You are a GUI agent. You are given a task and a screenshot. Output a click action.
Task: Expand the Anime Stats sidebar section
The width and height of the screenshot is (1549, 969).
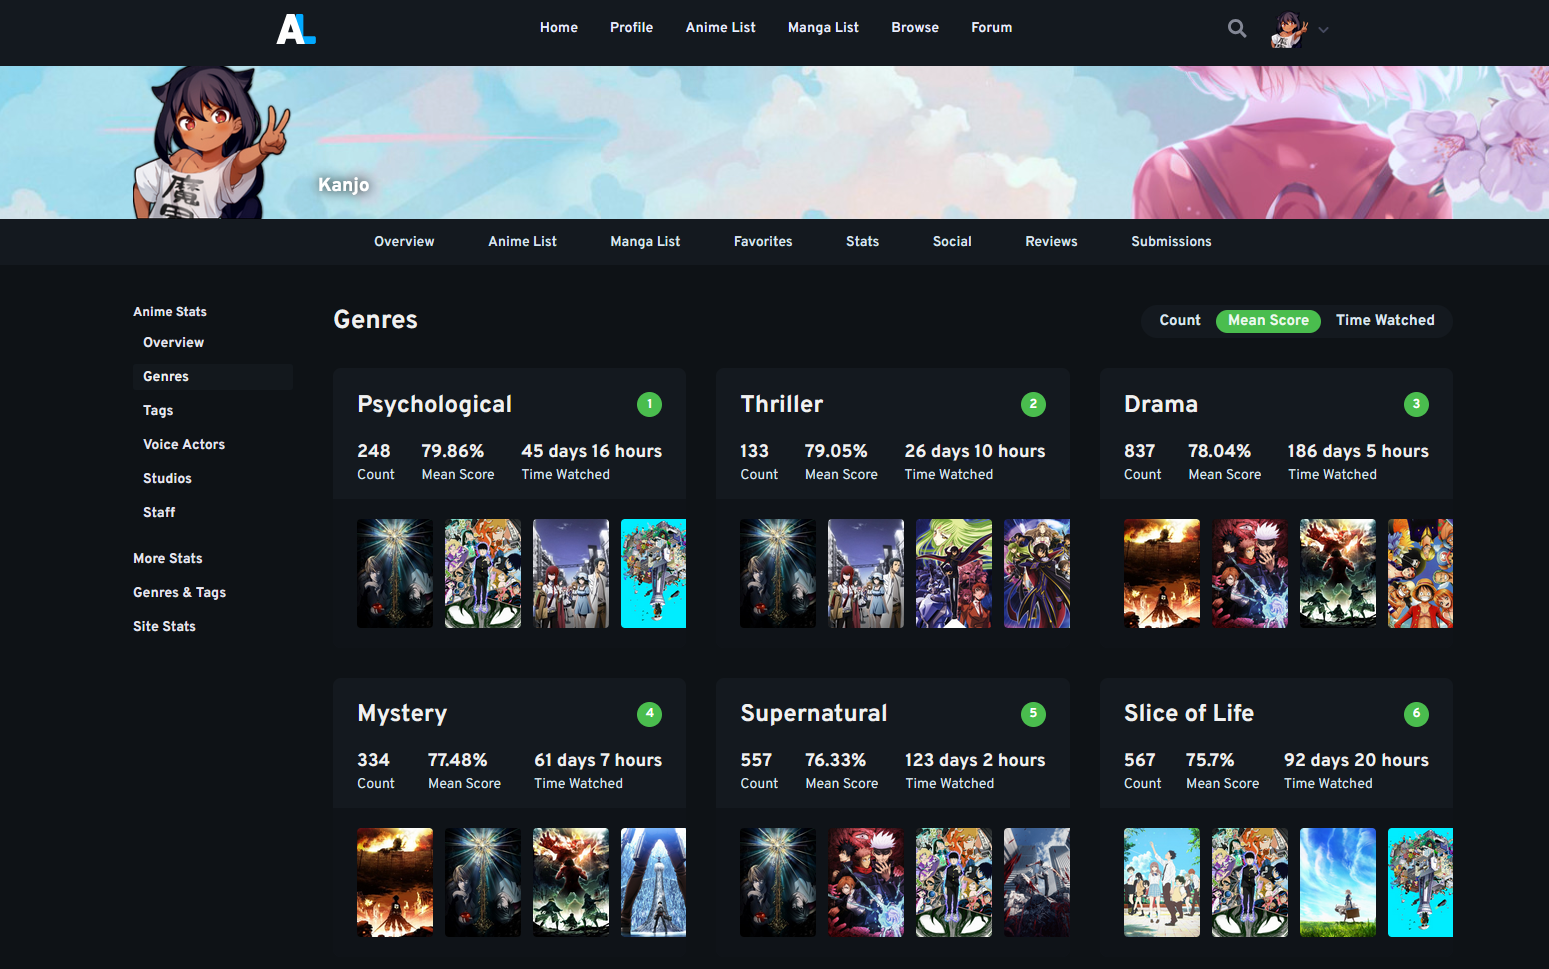coord(170,312)
